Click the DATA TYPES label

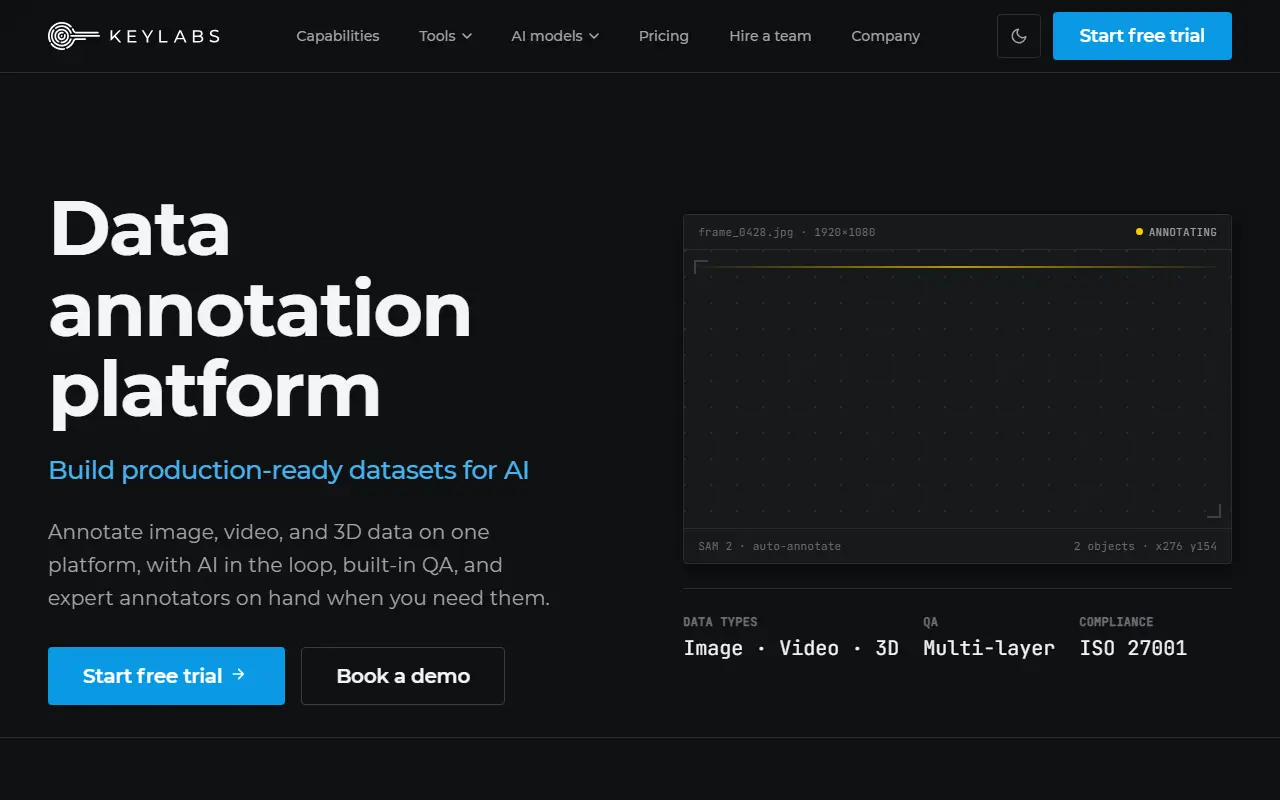(x=720, y=622)
